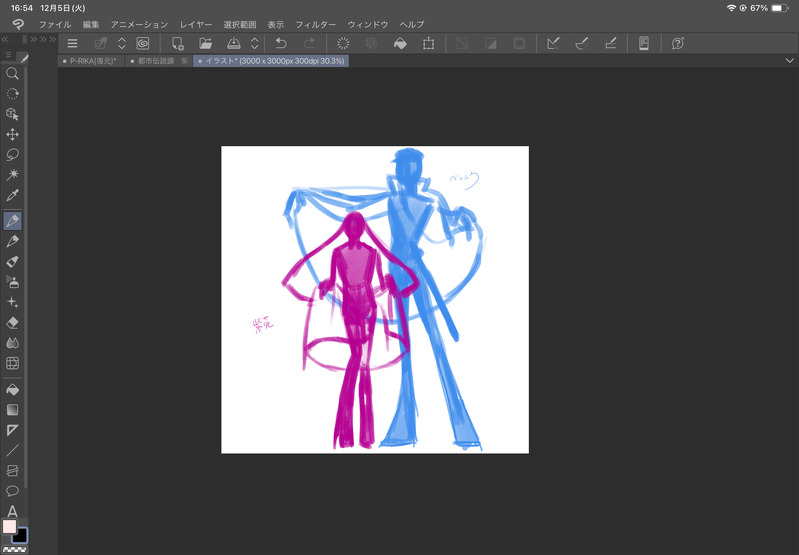Screen dimensions: 799x555
Task: Select the Text tool
Action: [13, 511]
